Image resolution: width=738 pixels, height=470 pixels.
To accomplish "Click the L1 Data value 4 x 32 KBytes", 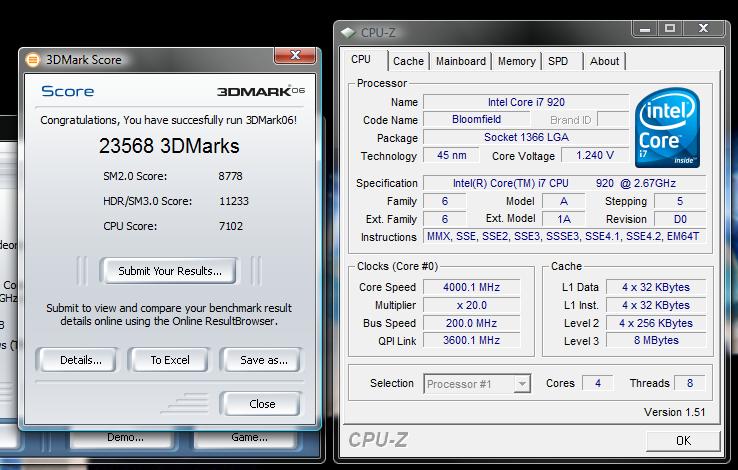I will coord(656,287).
